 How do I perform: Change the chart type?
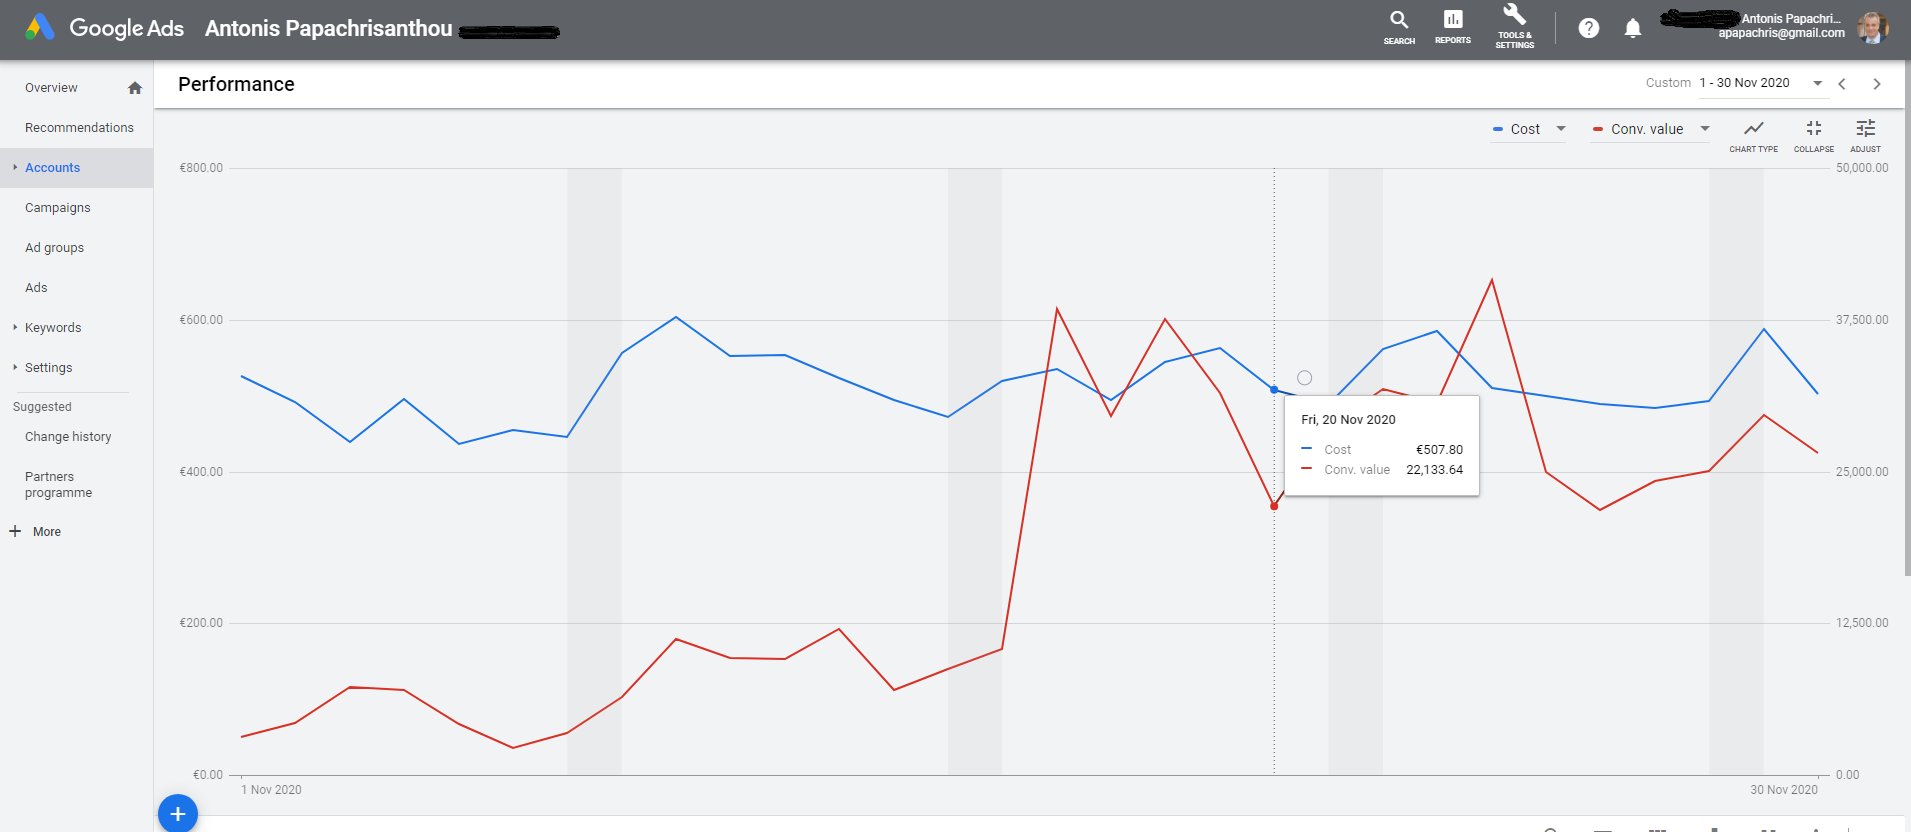click(x=1754, y=135)
